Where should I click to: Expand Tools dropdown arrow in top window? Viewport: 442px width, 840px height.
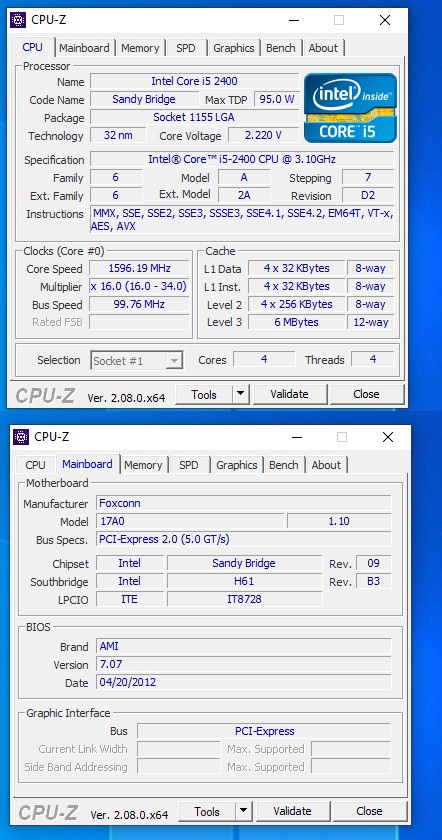[x=241, y=395]
